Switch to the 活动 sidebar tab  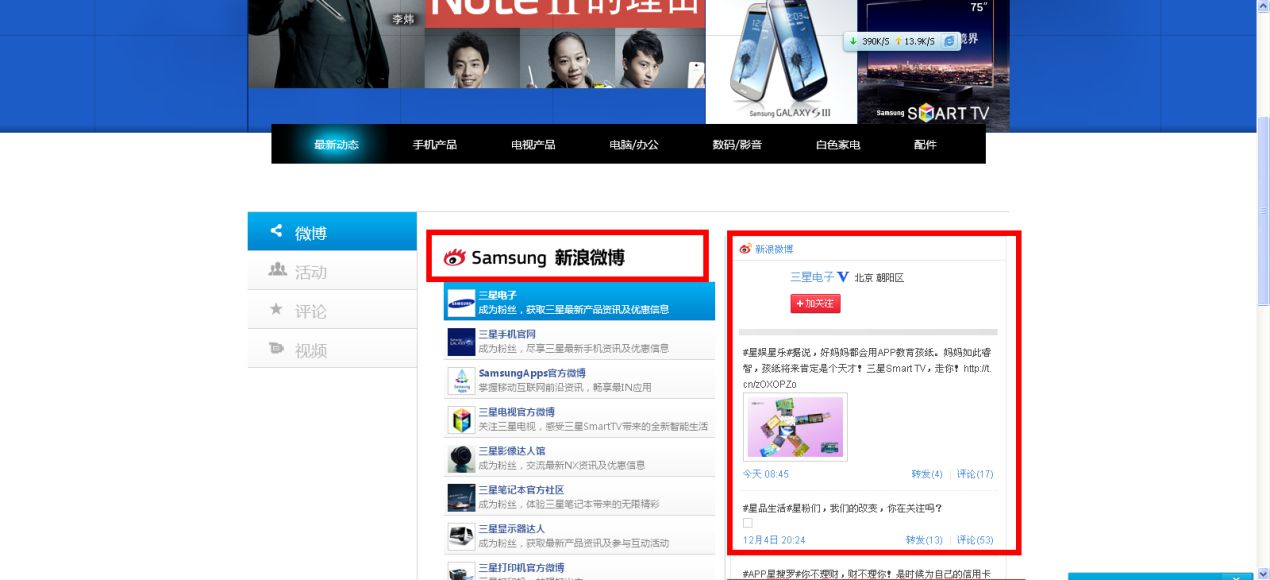(x=332, y=271)
